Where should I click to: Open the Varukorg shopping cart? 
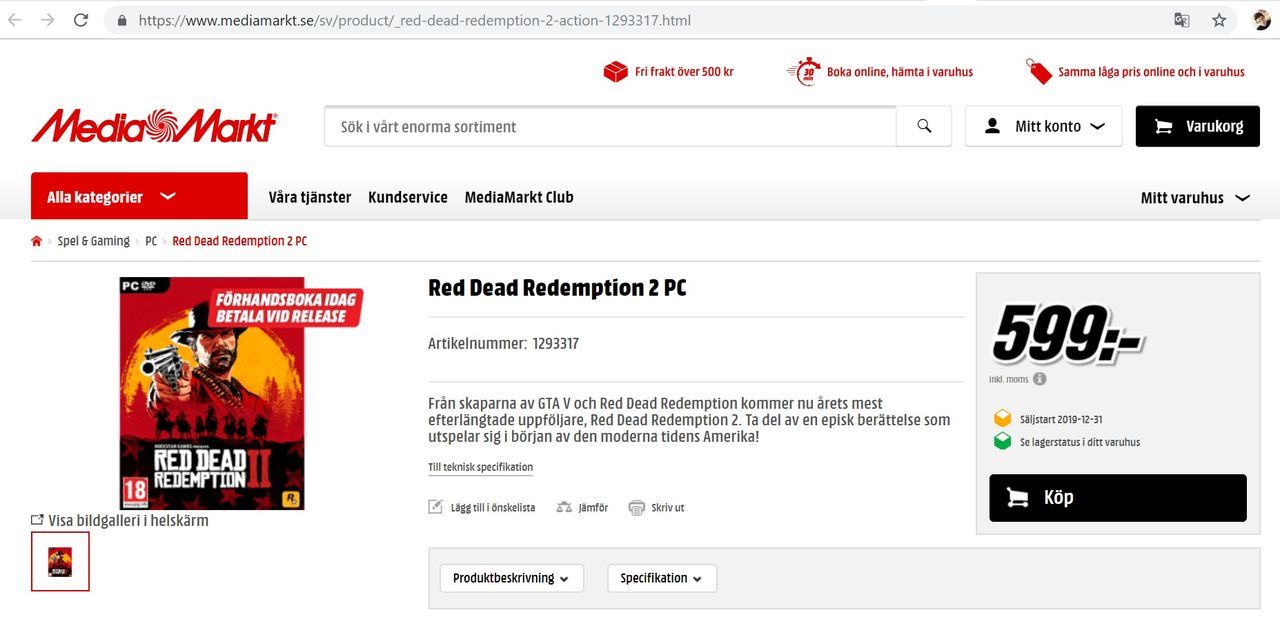pyautogui.click(x=1197, y=126)
